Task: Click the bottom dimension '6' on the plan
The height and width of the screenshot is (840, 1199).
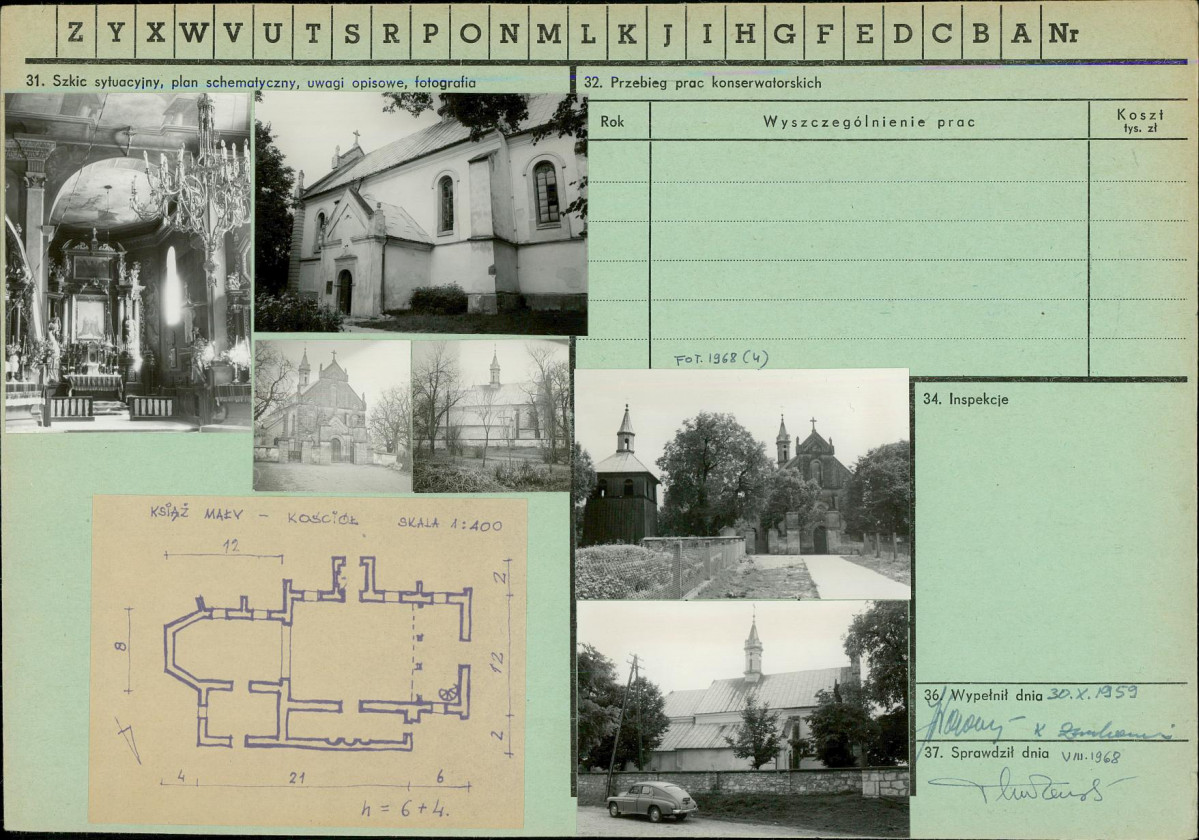Action: pos(440,776)
